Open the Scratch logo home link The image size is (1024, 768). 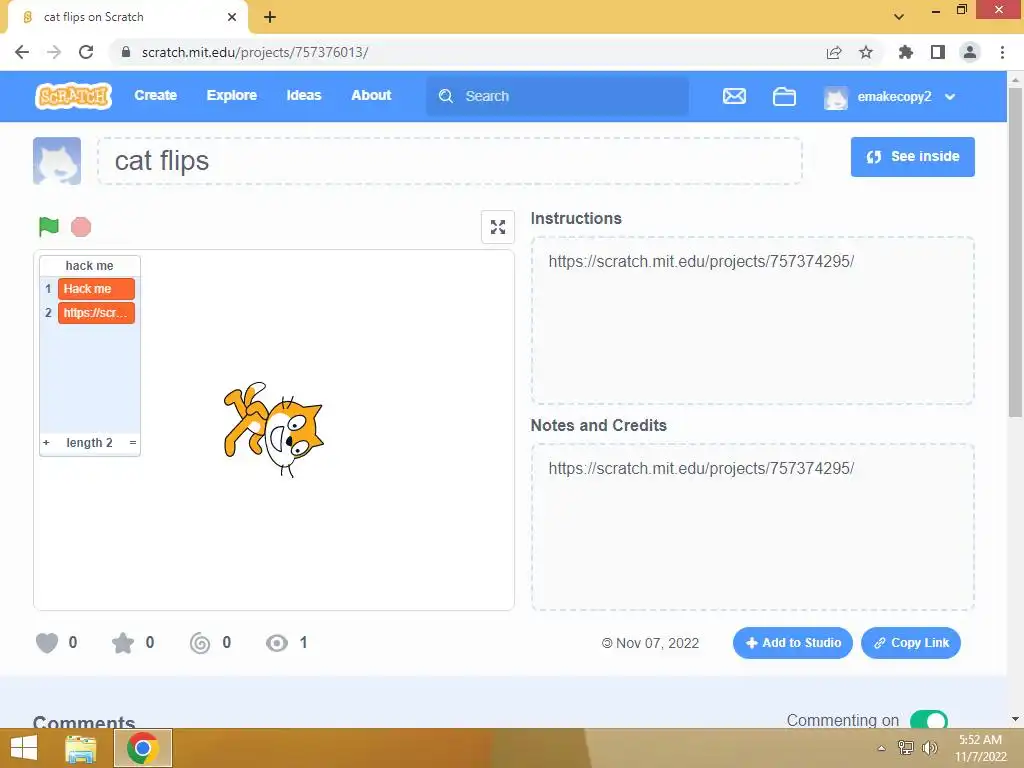(73, 96)
